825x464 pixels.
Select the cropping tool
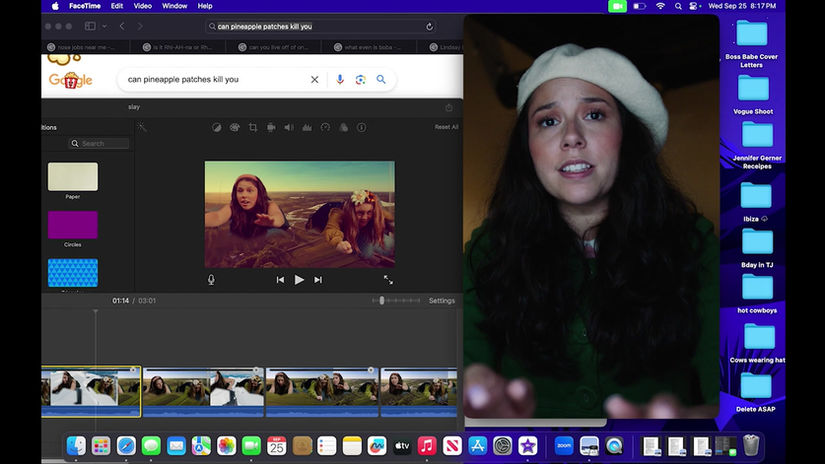click(x=252, y=127)
